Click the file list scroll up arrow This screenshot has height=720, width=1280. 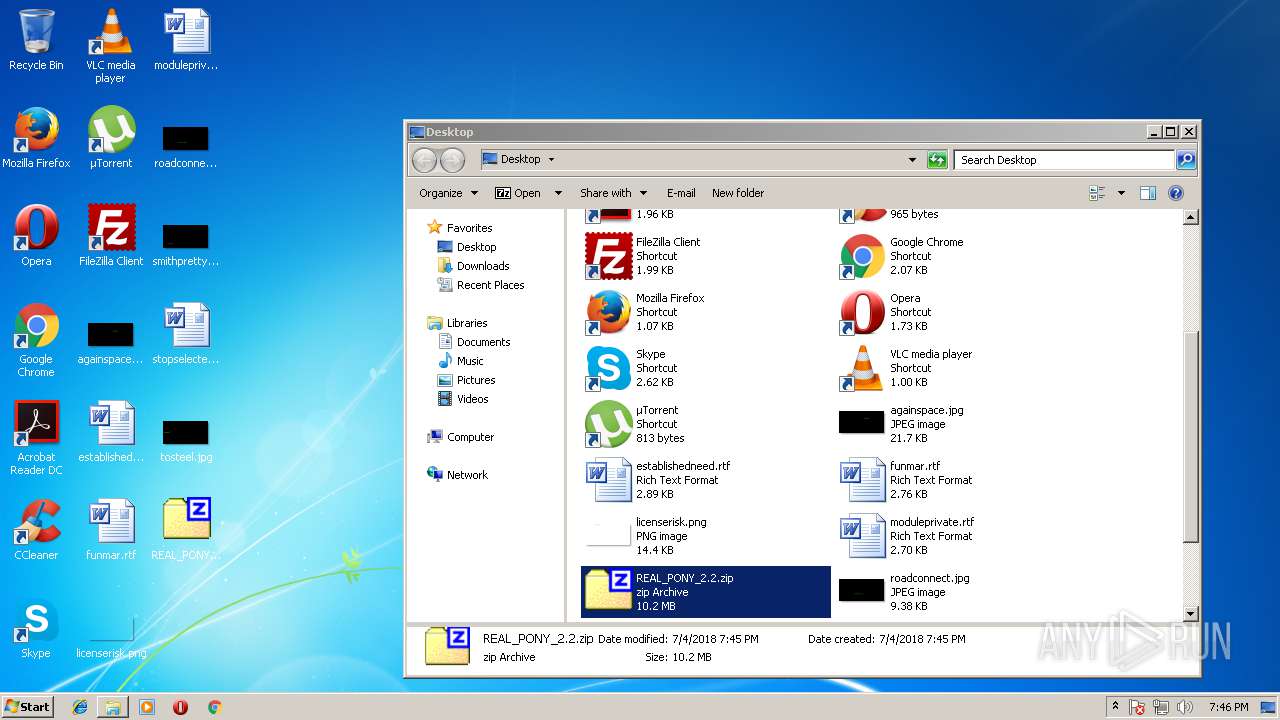pyautogui.click(x=1190, y=217)
